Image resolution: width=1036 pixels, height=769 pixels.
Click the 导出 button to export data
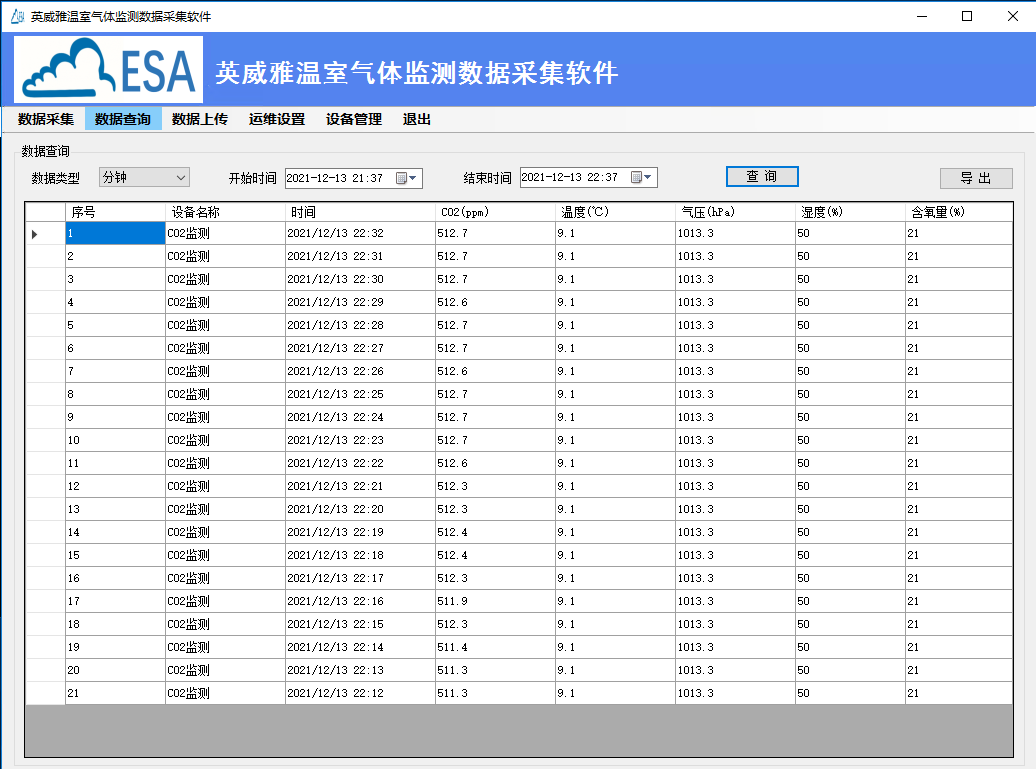pyautogui.click(x=976, y=177)
